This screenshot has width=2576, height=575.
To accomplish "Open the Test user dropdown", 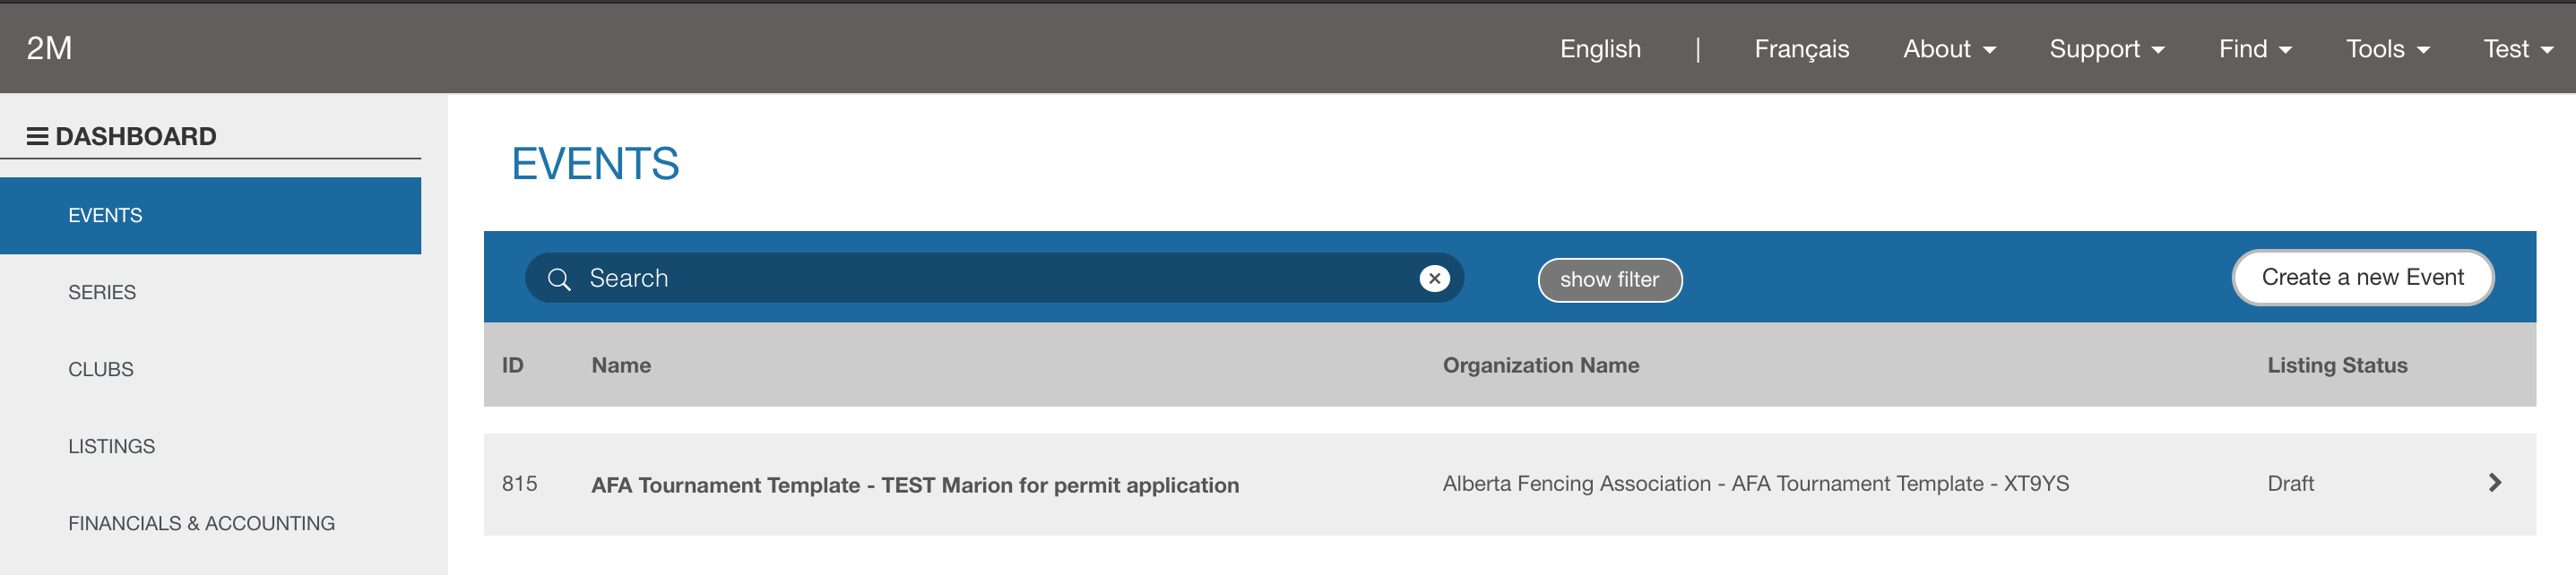I will coord(2517,49).
